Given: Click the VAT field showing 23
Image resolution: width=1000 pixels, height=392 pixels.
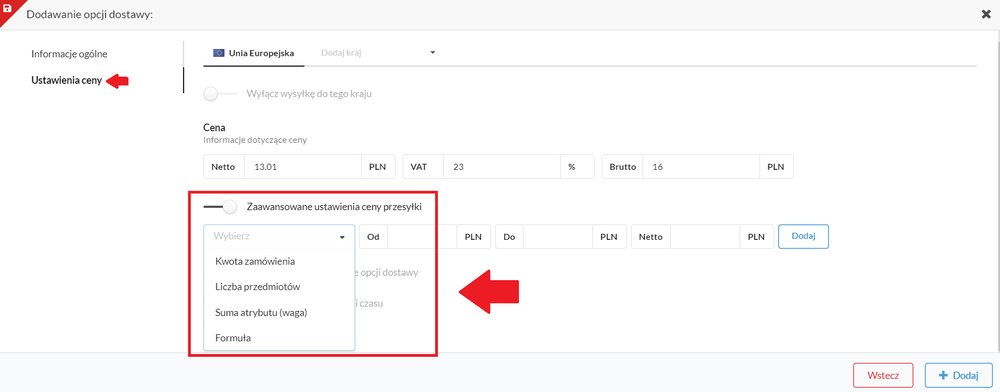Looking at the screenshot, I should [x=502, y=167].
